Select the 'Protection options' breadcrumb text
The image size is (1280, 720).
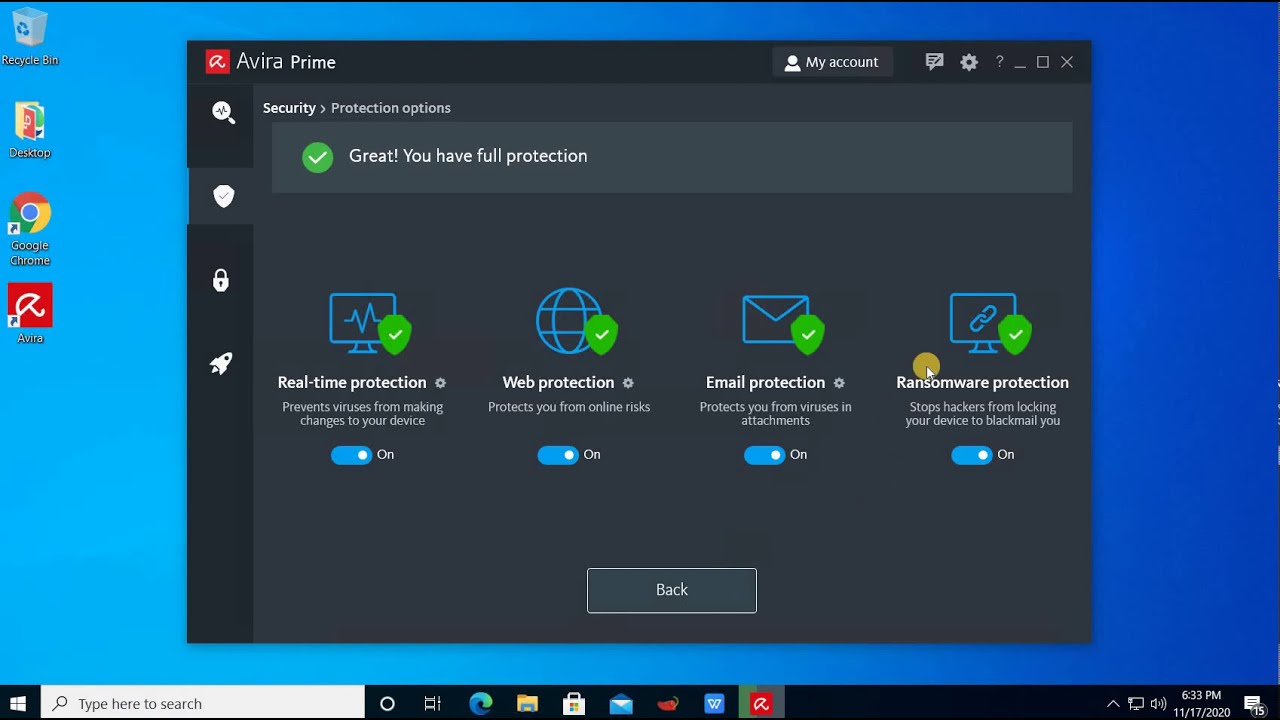coord(391,108)
